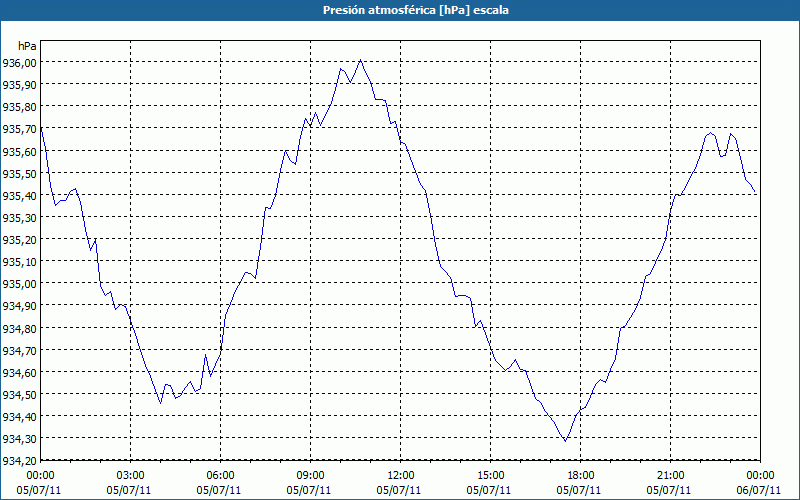
Task: Click the 934,30 y-axis value
Action: coord(19,439)
